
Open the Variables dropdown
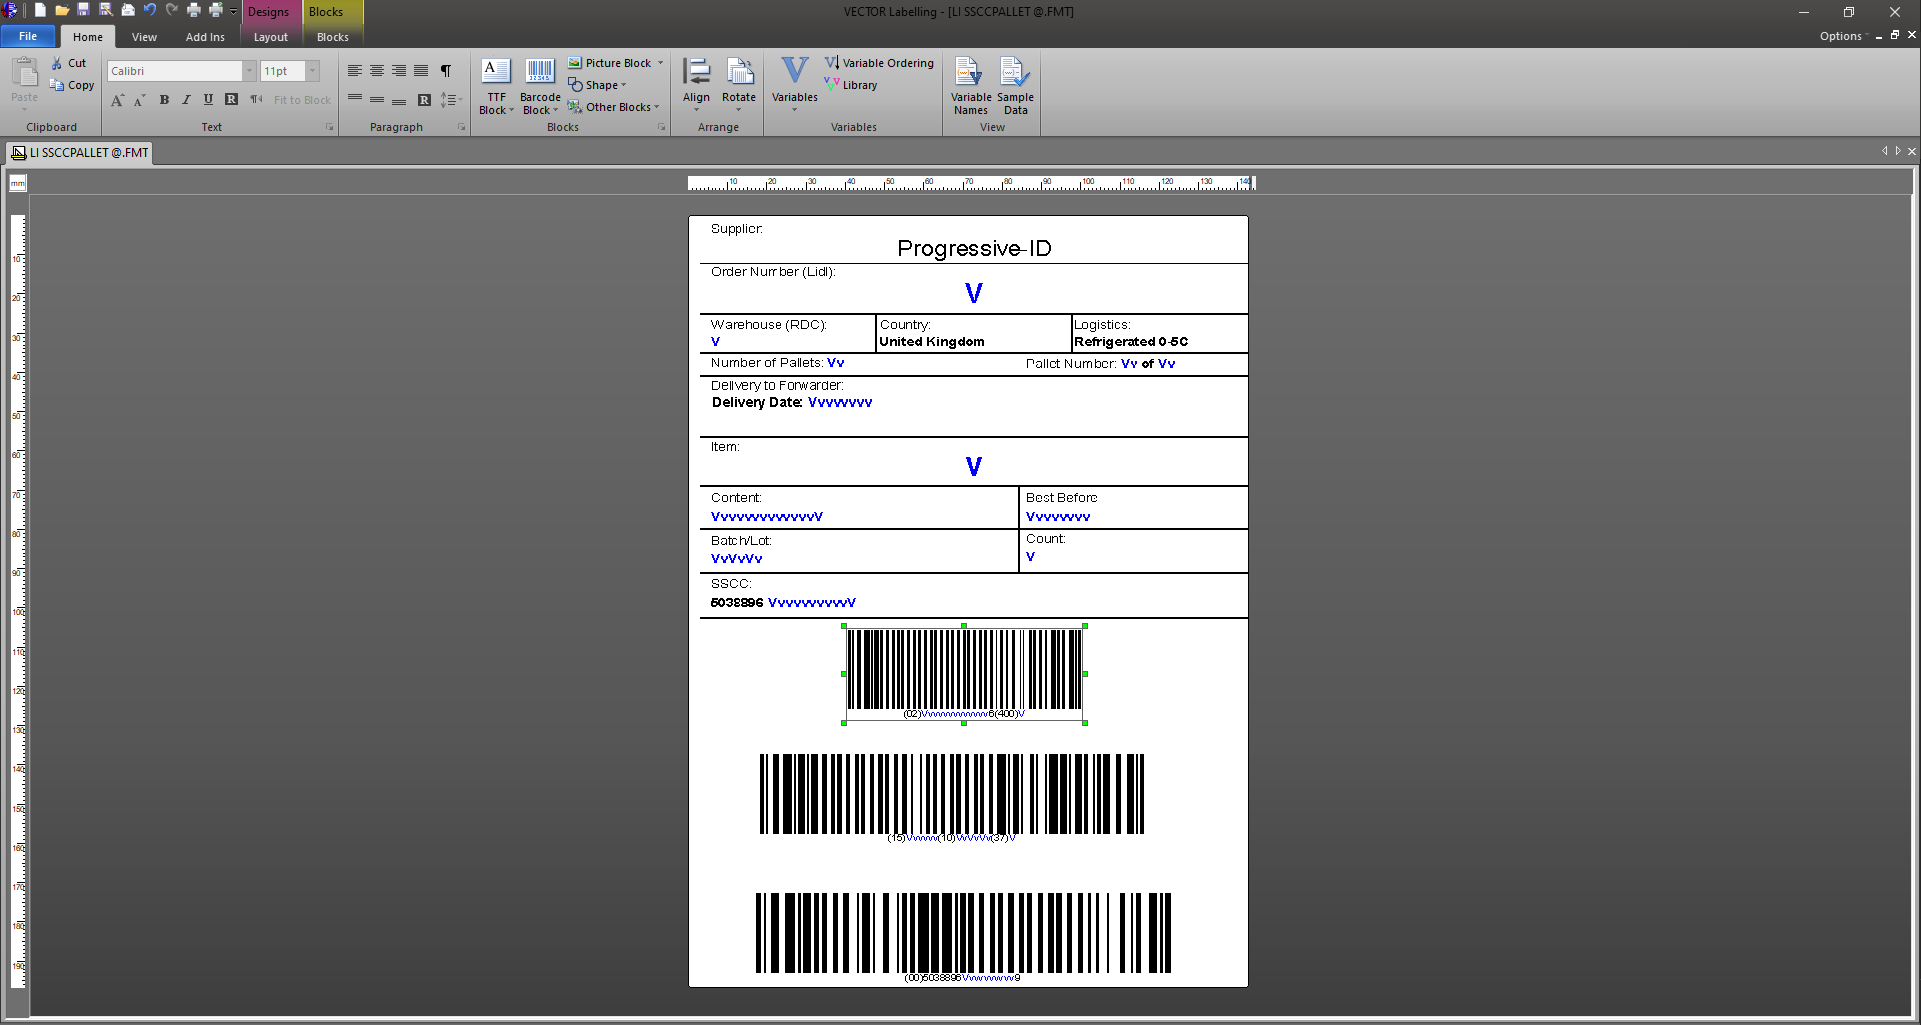(795, 85)
